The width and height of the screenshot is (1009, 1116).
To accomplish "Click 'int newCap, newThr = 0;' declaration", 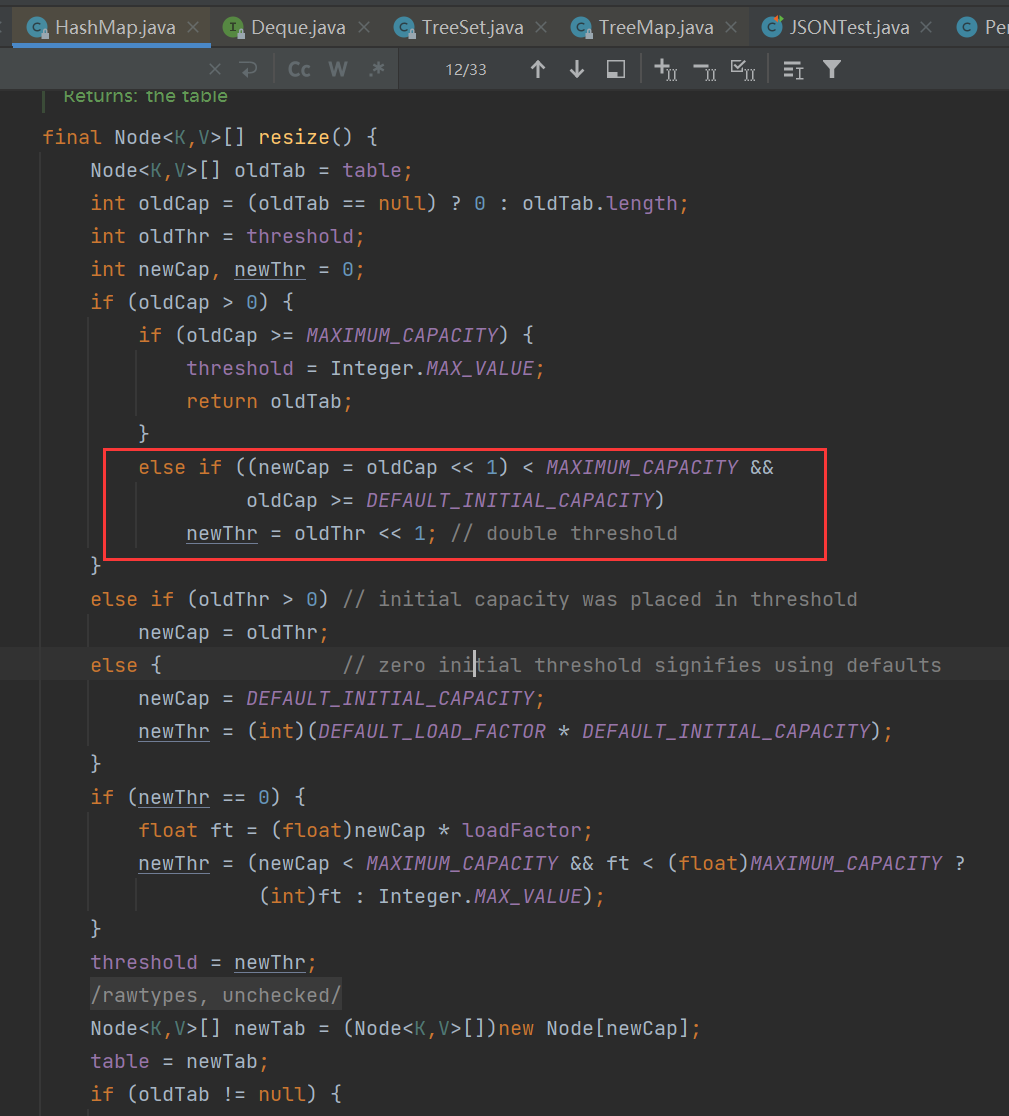I will [227, 270].
